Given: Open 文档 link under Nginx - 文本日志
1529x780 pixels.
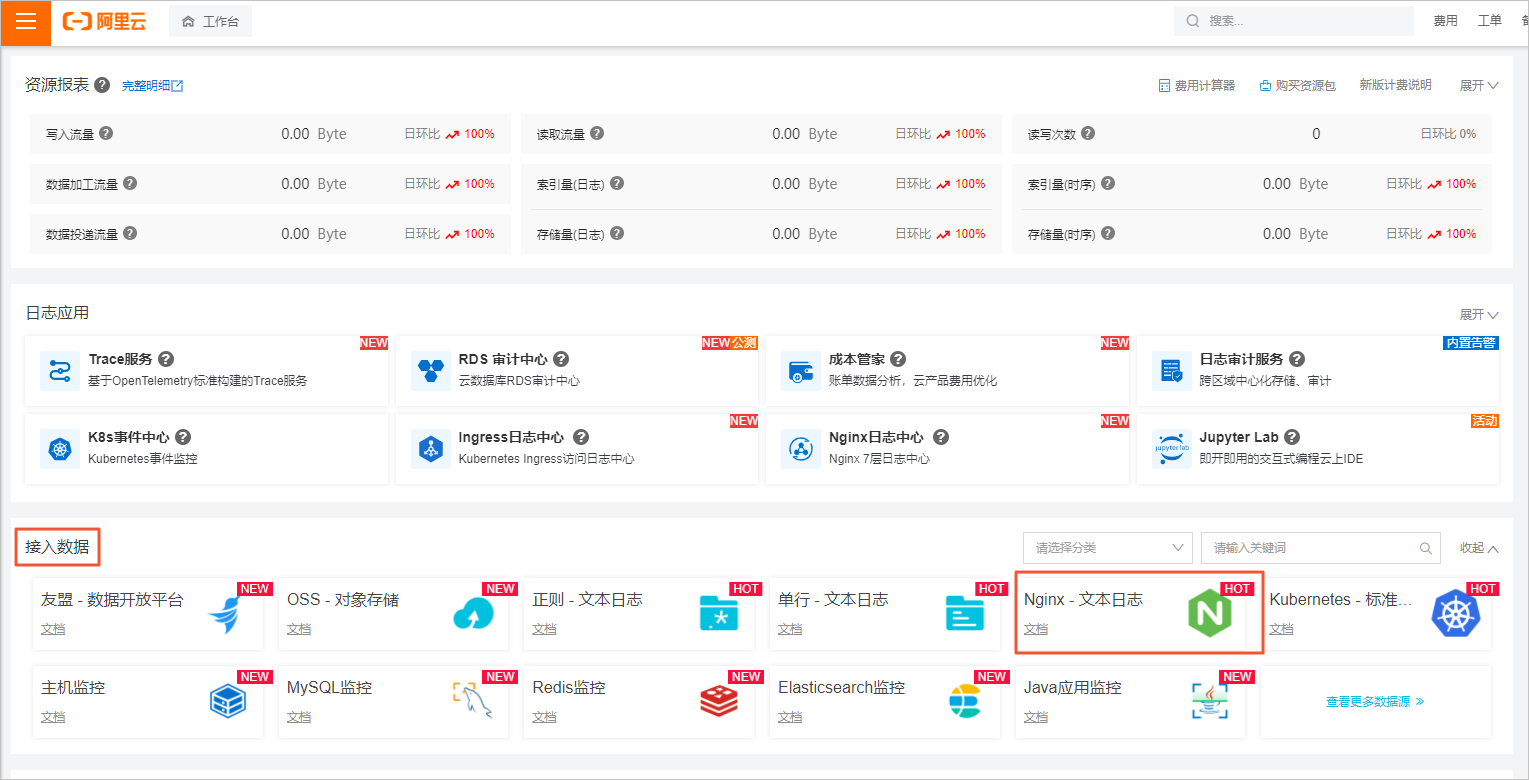Looking at the screenshot, I should pyautogui.click(x=1036, y=629).
